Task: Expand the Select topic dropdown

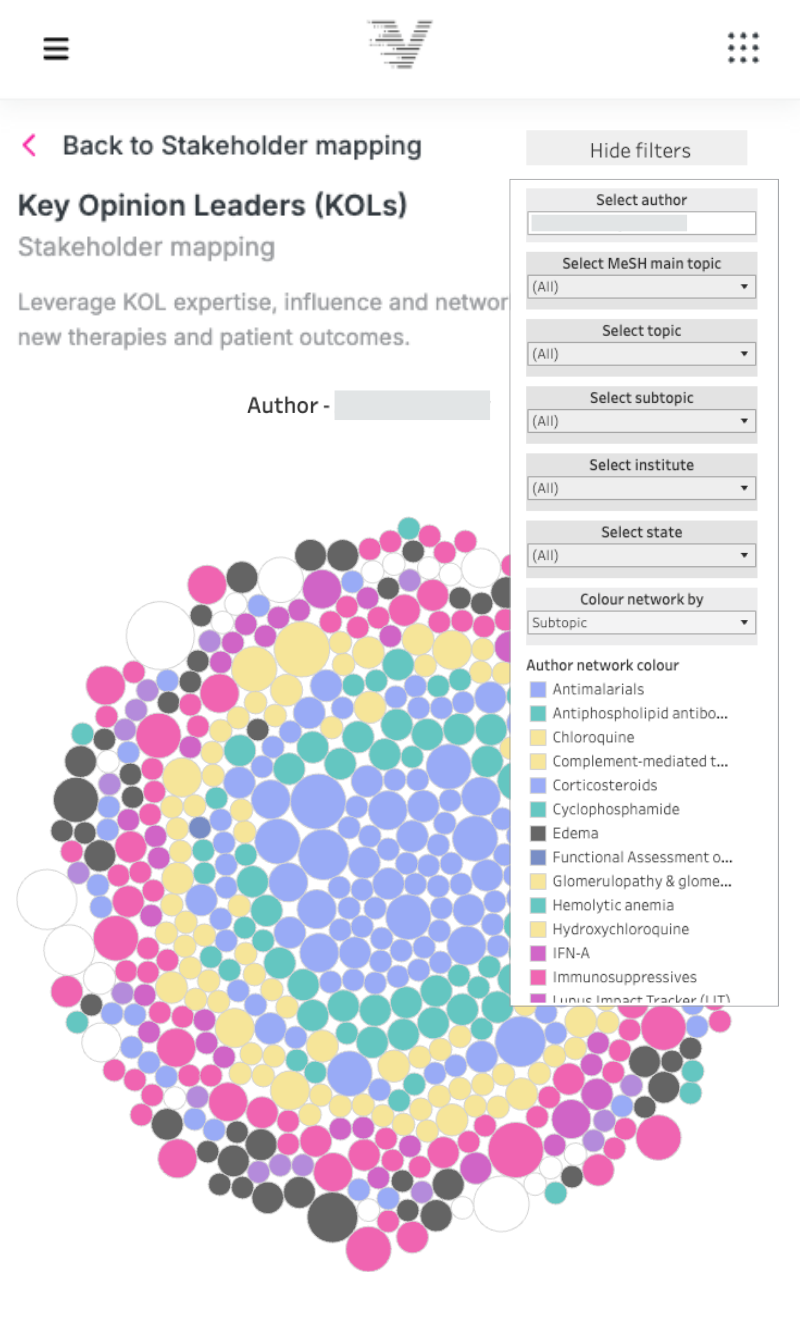Action: [x=641, y=354]
